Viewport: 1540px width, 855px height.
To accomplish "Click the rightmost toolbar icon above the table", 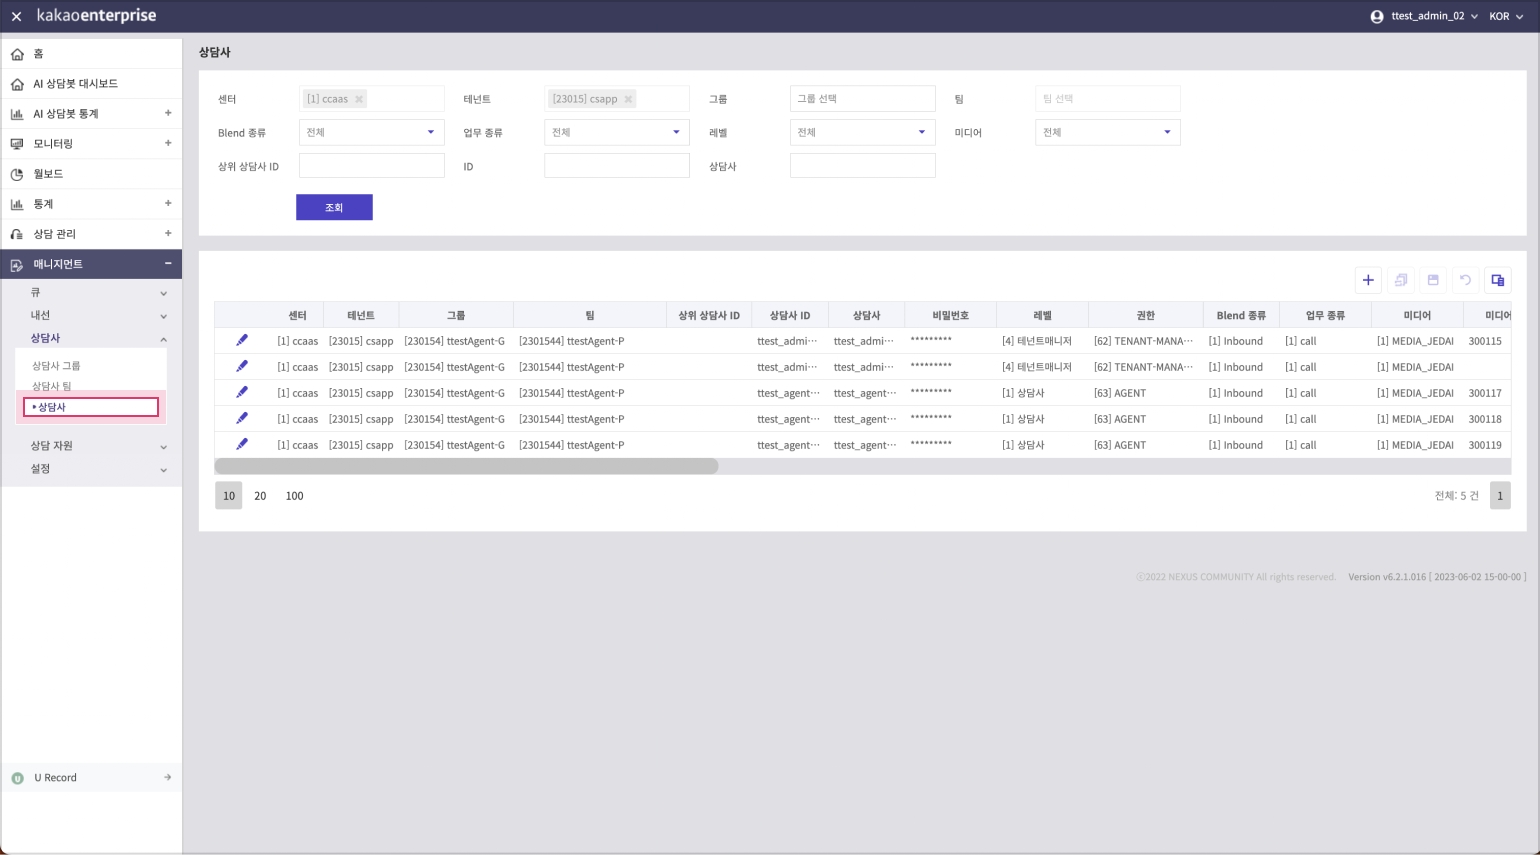I will click(x=1497, y=280).
